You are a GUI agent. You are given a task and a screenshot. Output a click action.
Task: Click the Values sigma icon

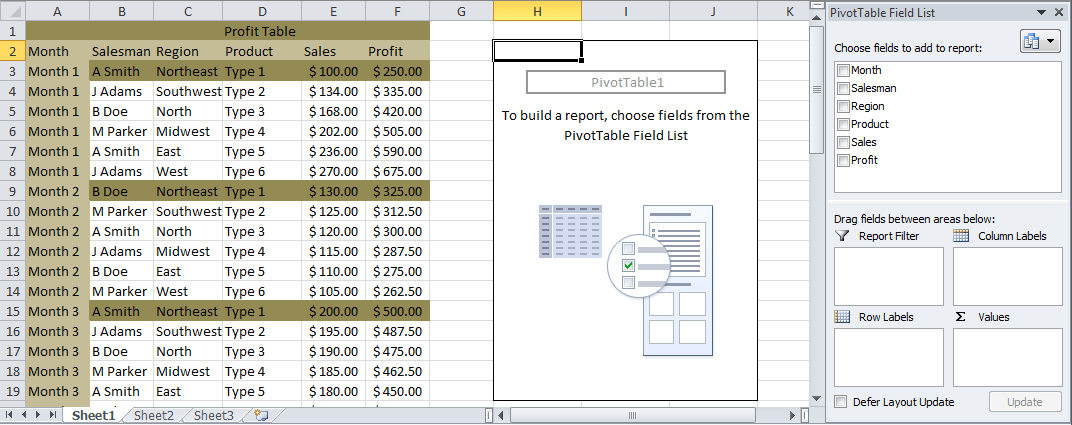coord(961,317)
